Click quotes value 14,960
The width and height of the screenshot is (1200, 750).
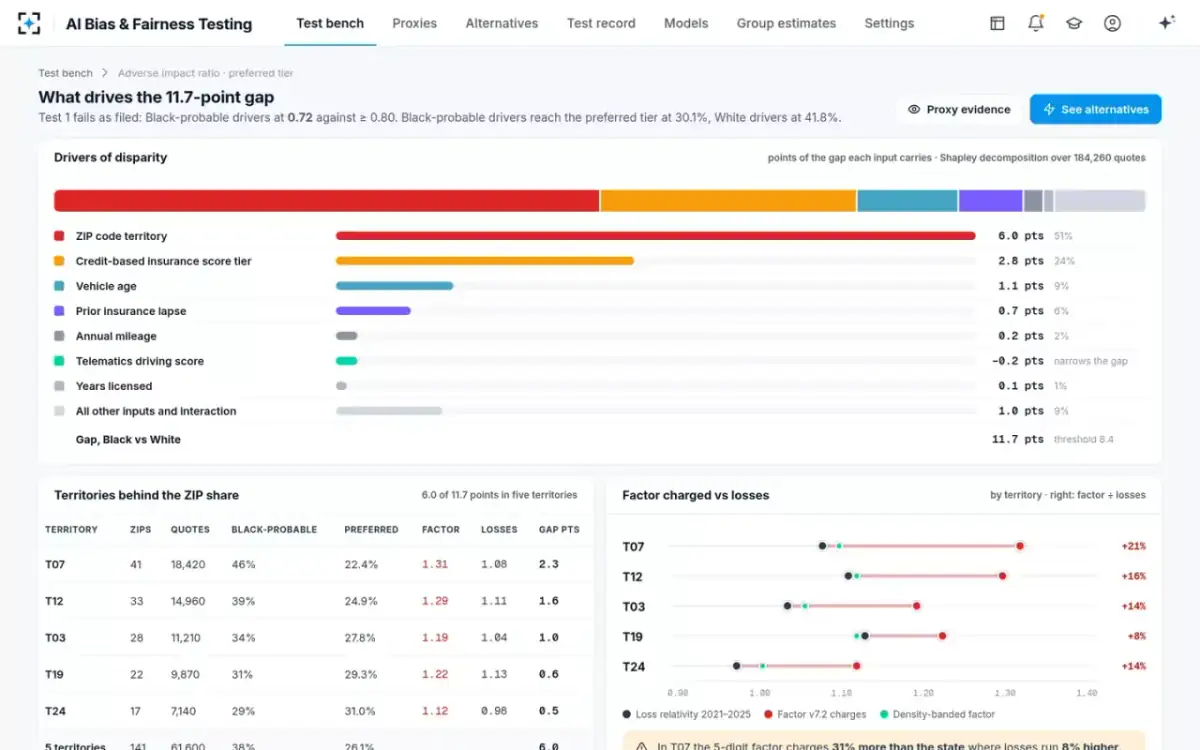coord(188,601)
